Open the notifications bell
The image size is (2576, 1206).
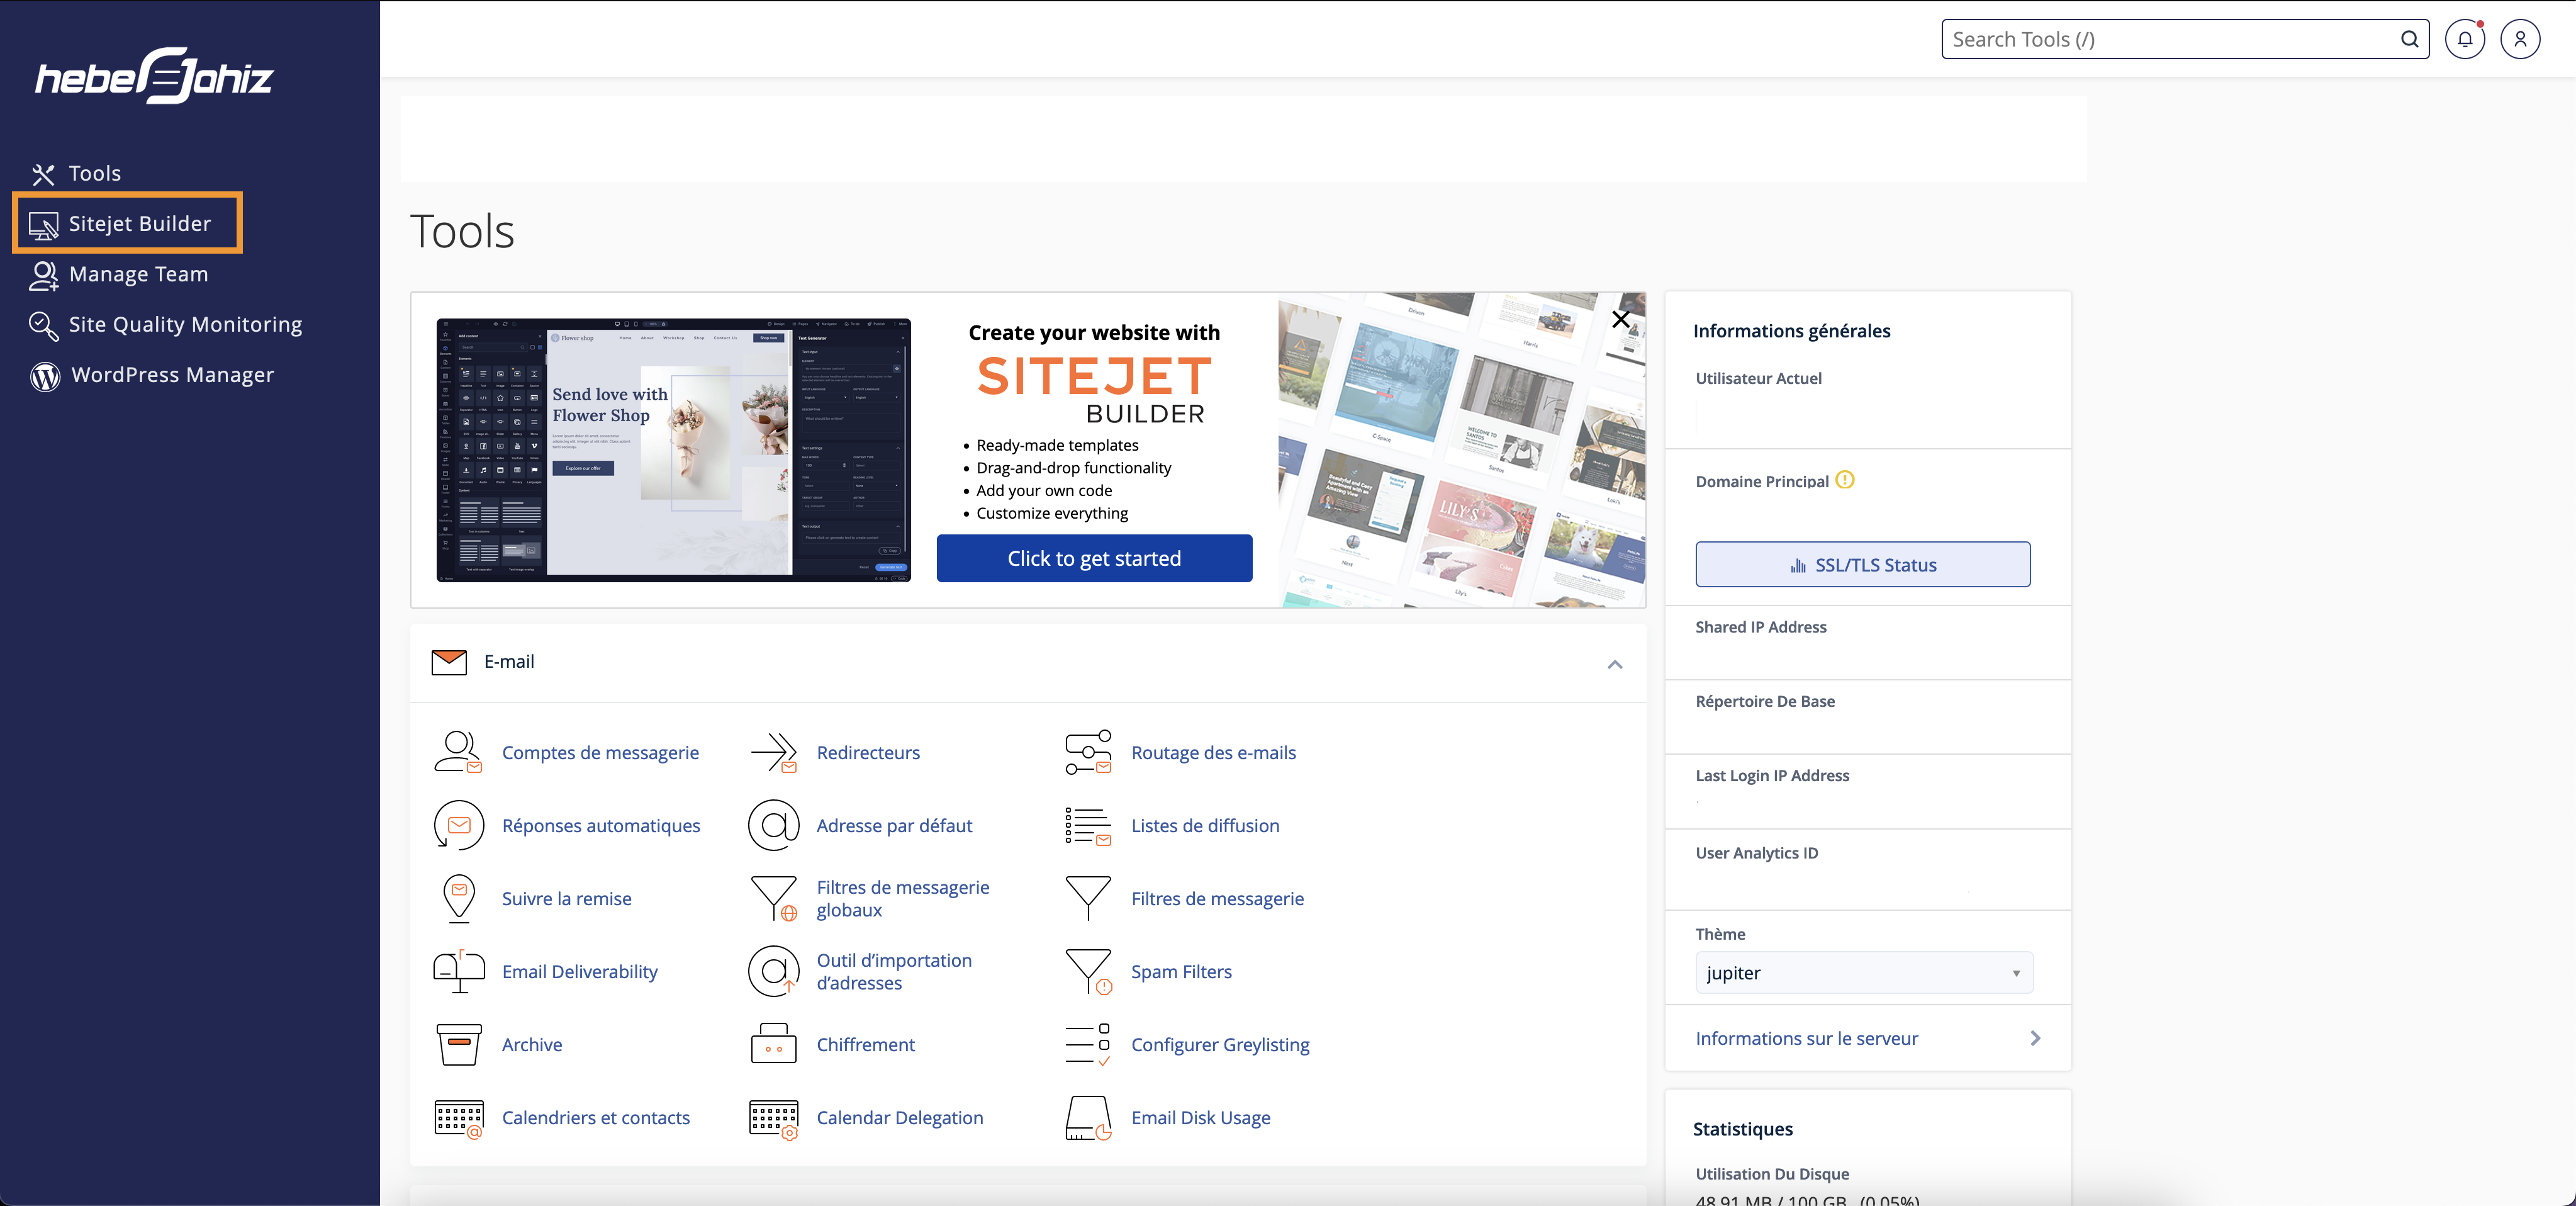coord(2465,39)
